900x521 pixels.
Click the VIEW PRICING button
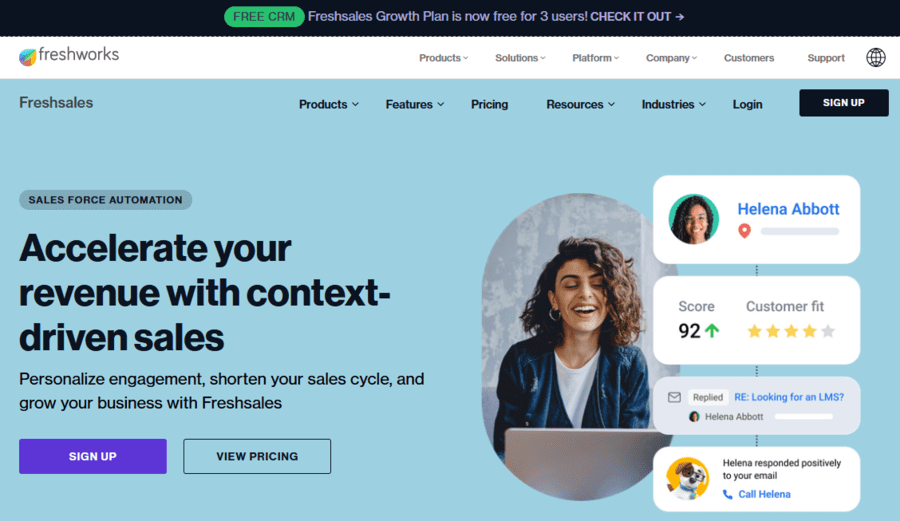click(x=257, y=456)
